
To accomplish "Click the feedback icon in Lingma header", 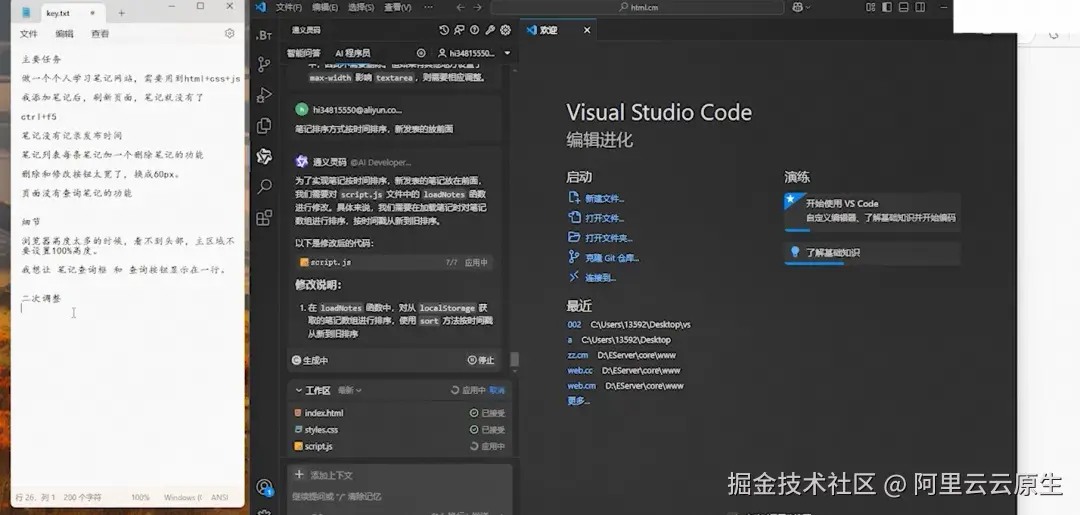I will click(459, 30).
